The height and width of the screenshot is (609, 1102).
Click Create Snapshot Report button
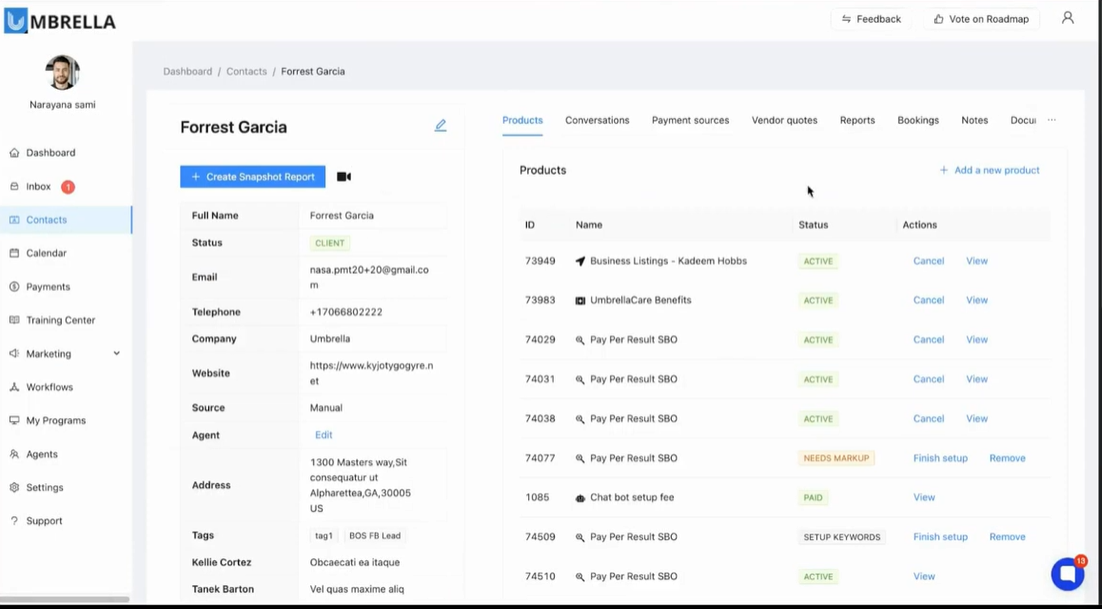pyautogui.click(x=252, y=177)
